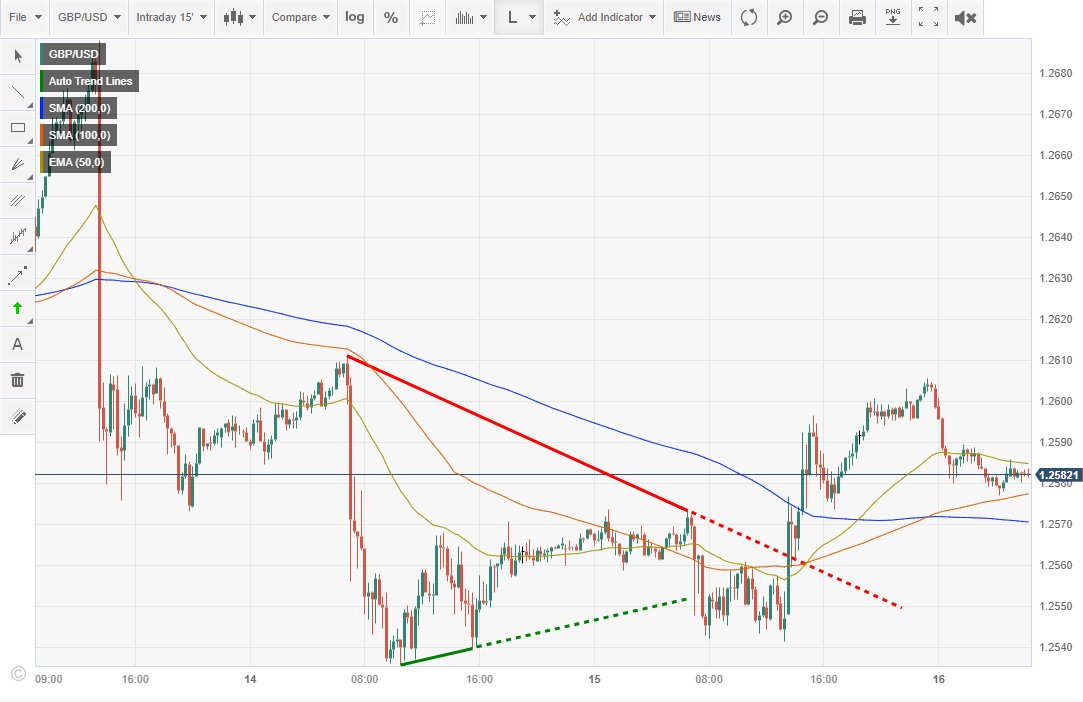Image resolution: width=1083 pixels, height=702 pixels.
Task: Click the GBP/USD legend label
Action: tap(73, 54)
